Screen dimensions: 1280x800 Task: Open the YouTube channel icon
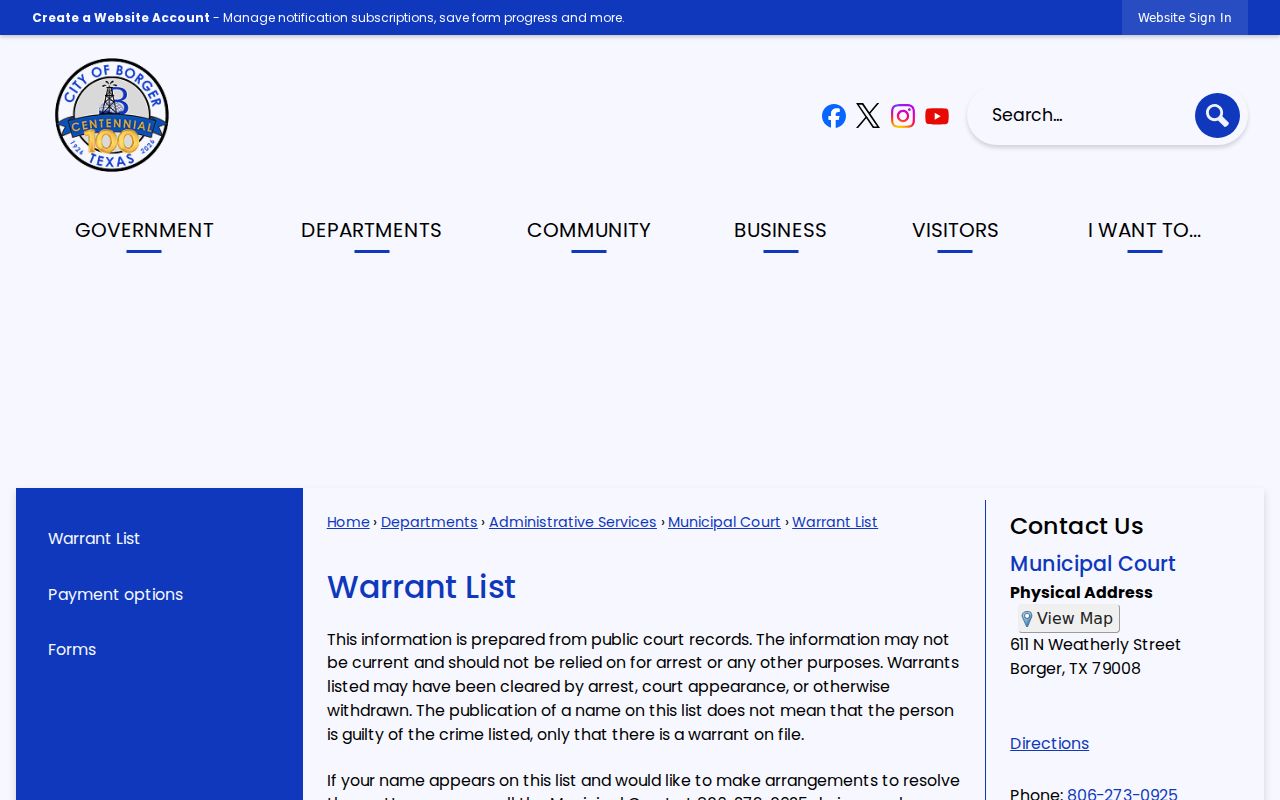937,116
